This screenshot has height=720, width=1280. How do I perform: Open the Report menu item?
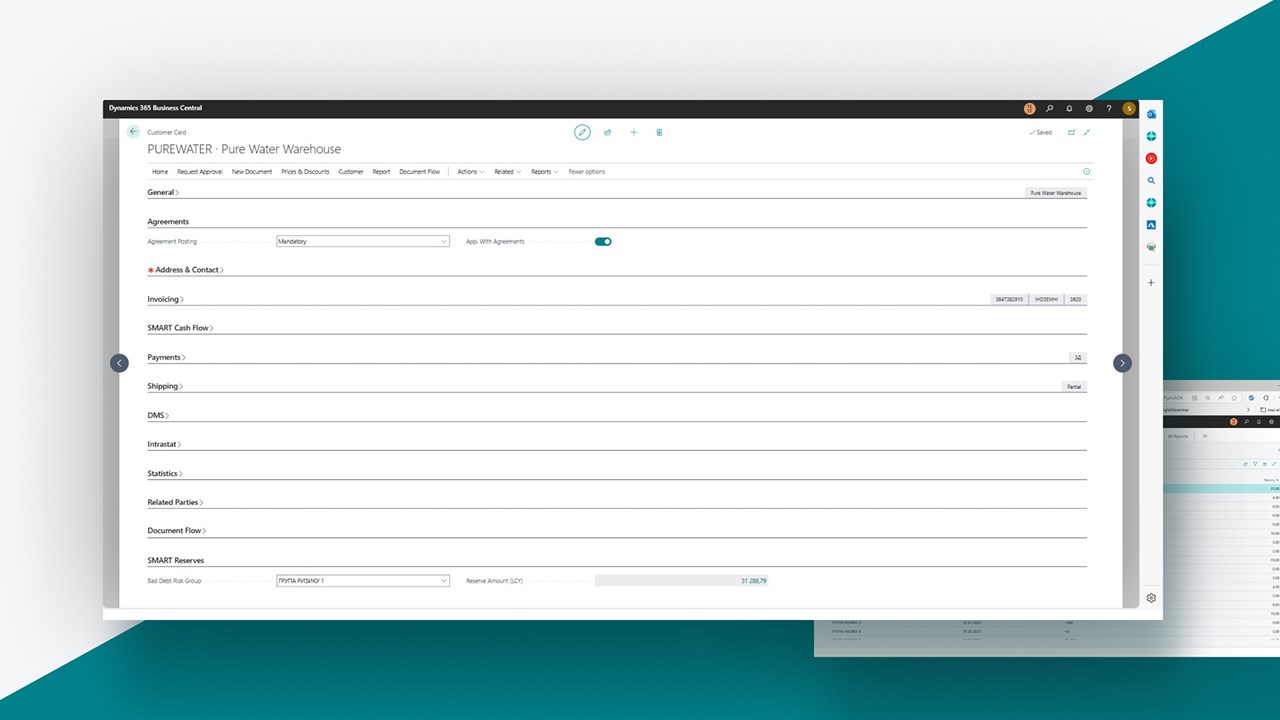pyautogui.click(x=381, y=172)
